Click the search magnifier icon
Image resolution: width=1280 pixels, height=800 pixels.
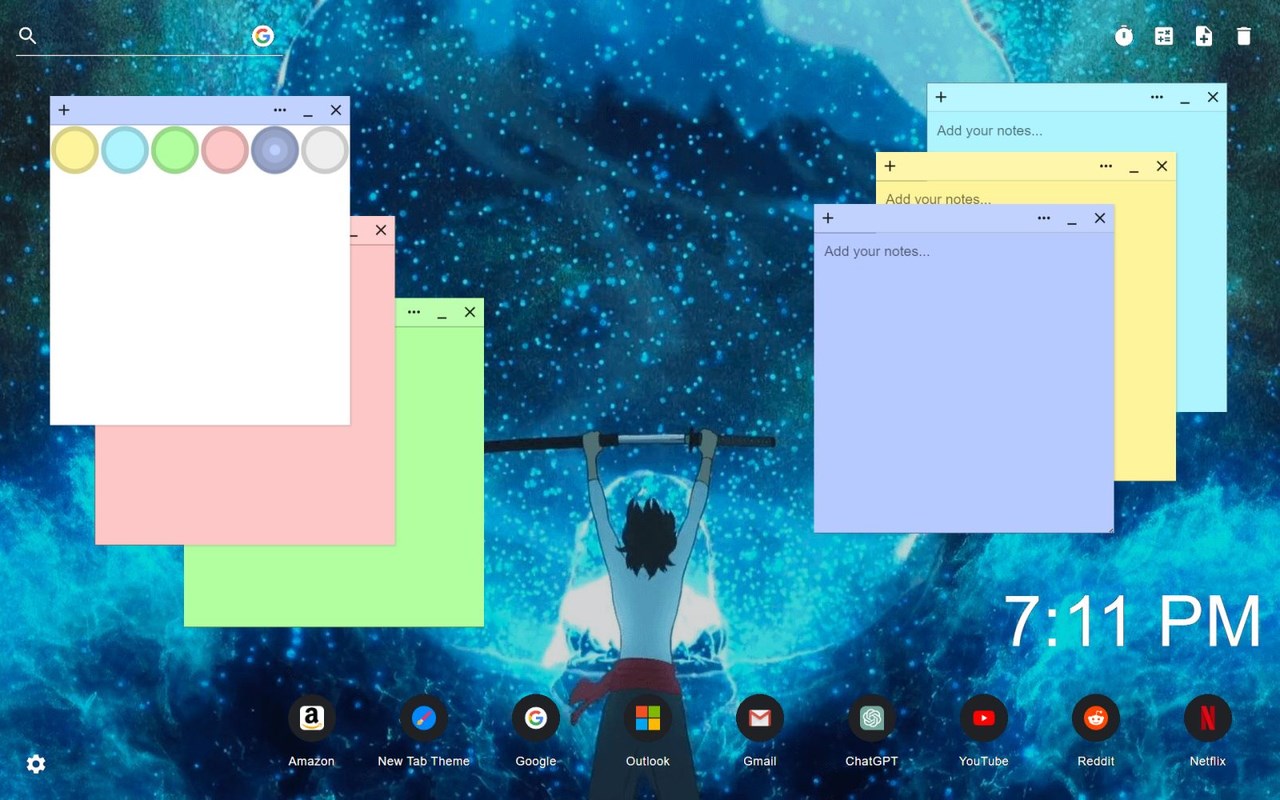click(x=28, y=36)
